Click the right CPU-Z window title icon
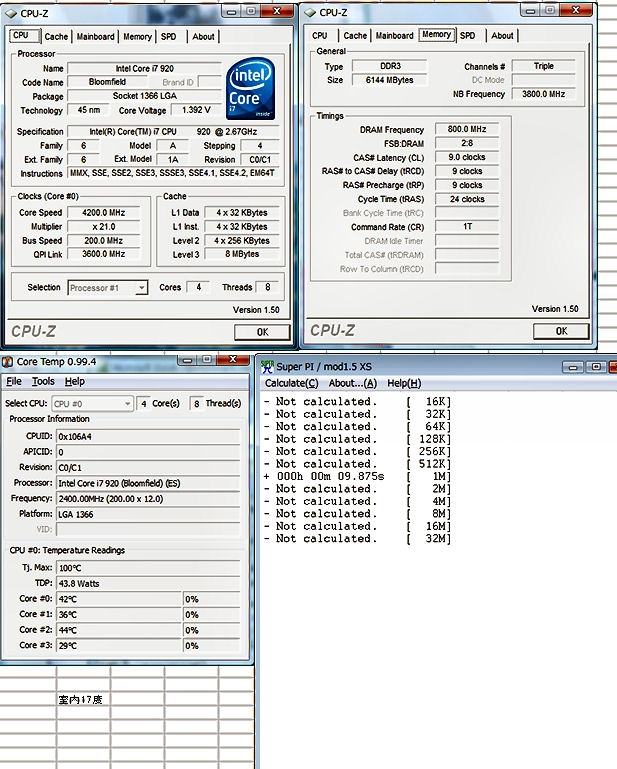Viewport: 617px width, 769px height. click(x=309, y=13)
